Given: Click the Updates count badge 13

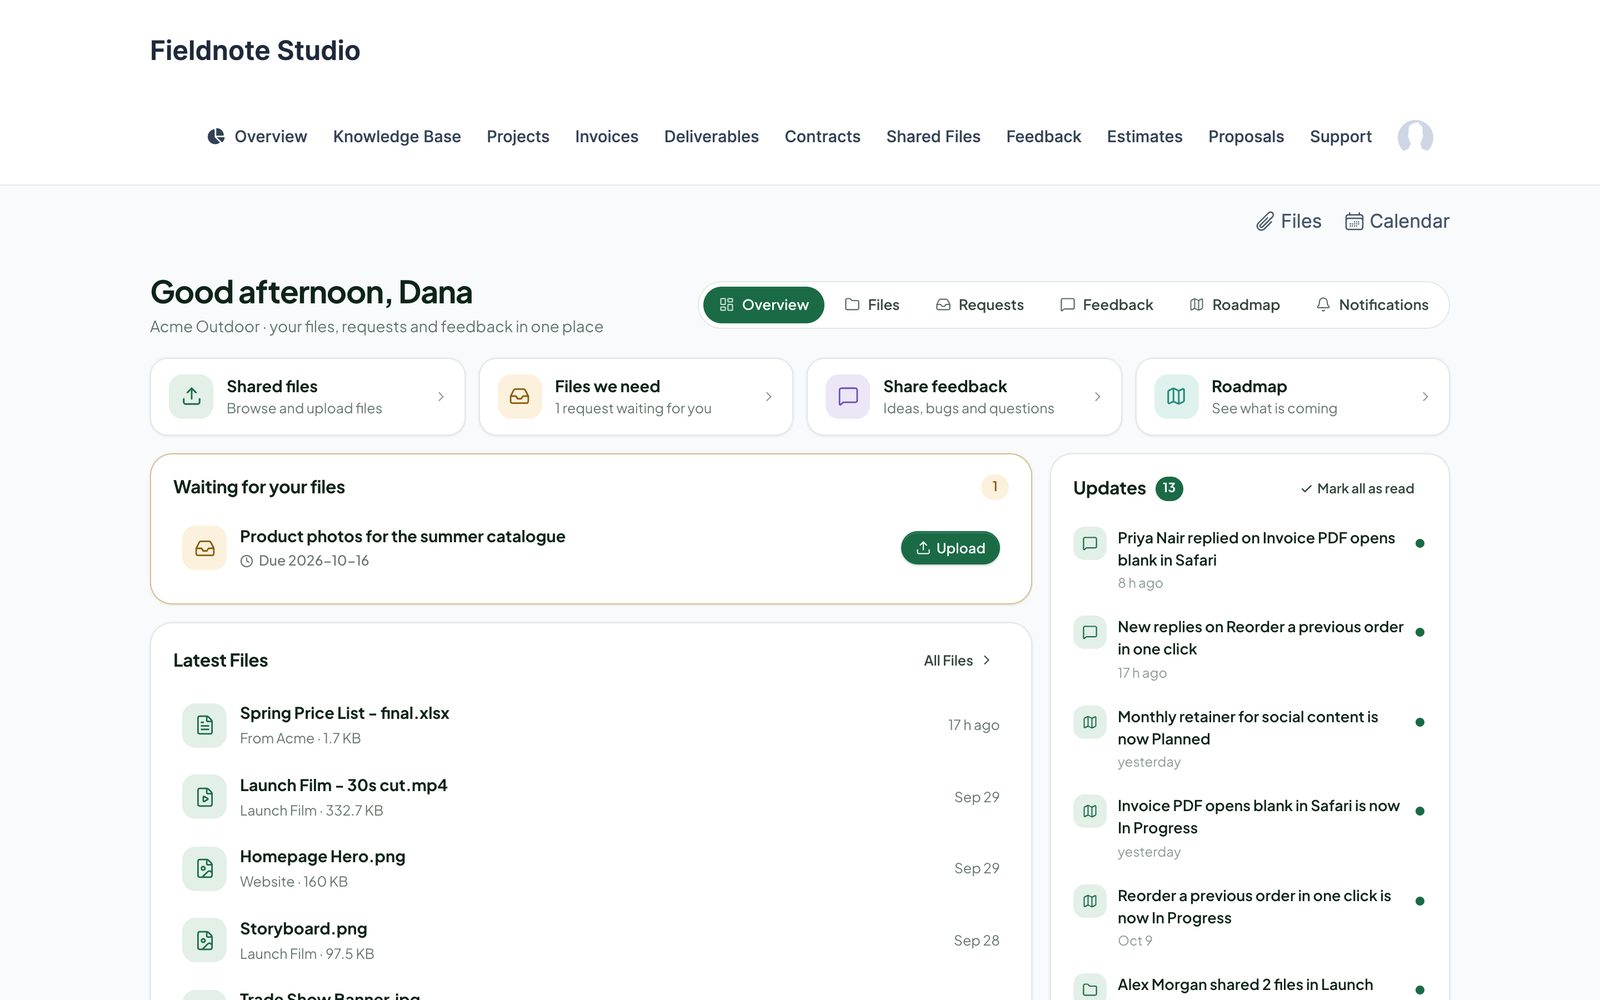Looking at the screenshot, I should [x=1169, y=488].
